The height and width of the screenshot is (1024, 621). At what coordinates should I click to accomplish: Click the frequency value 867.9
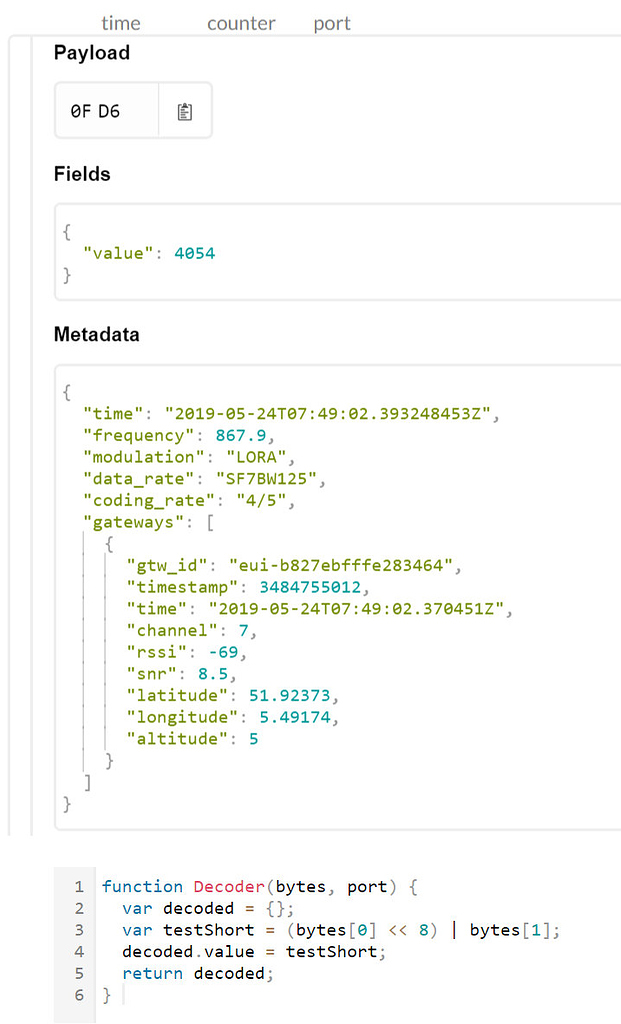(241, 436)
